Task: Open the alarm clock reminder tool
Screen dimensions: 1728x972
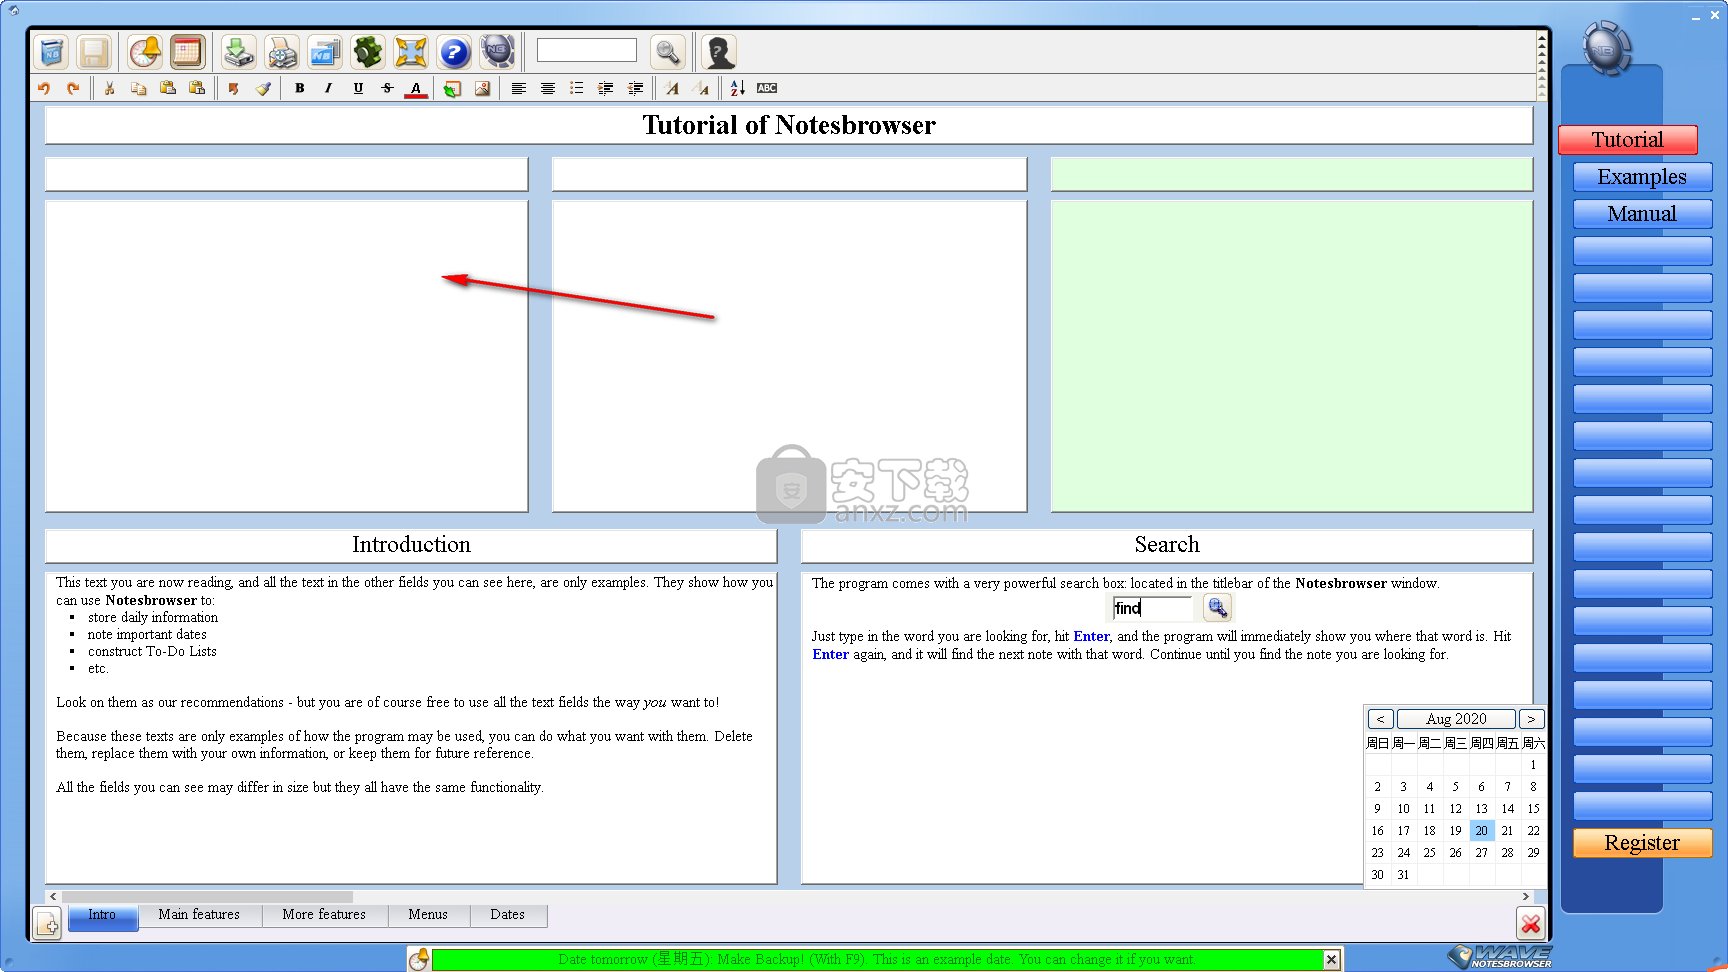Action: (145, 51)
